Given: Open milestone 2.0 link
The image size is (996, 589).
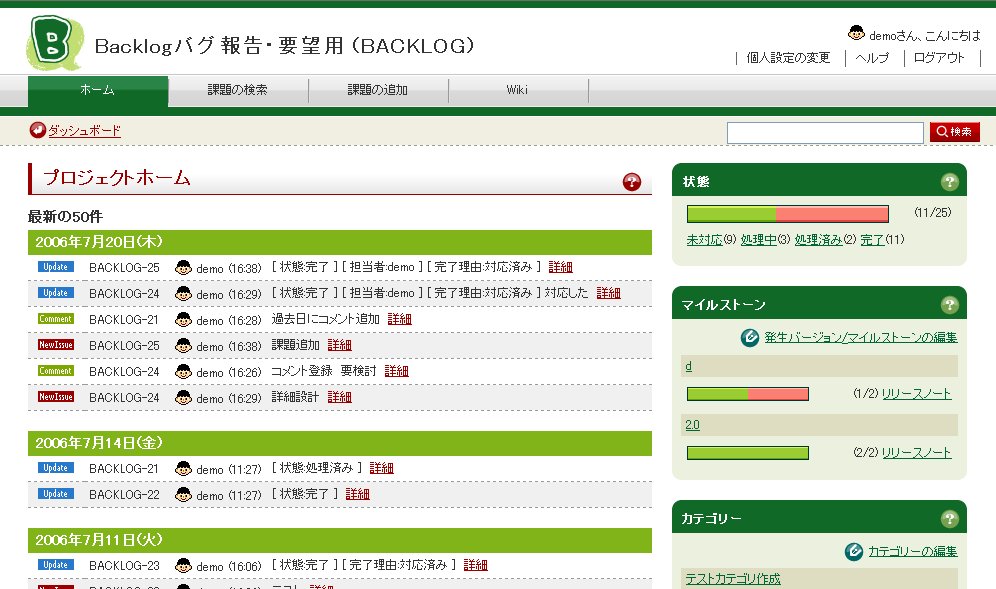Looking at the screenshot, I should (692, 425).
